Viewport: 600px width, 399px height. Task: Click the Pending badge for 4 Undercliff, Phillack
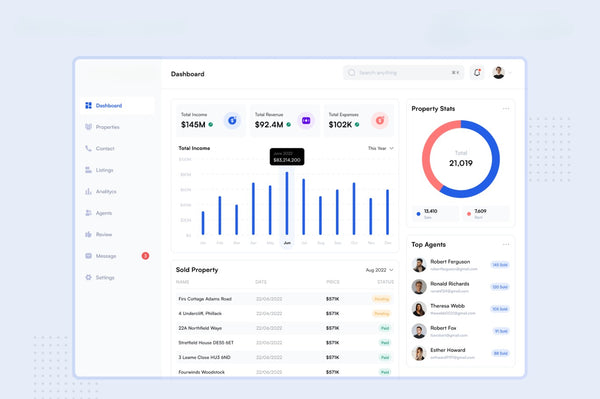[x=381, y=313]
